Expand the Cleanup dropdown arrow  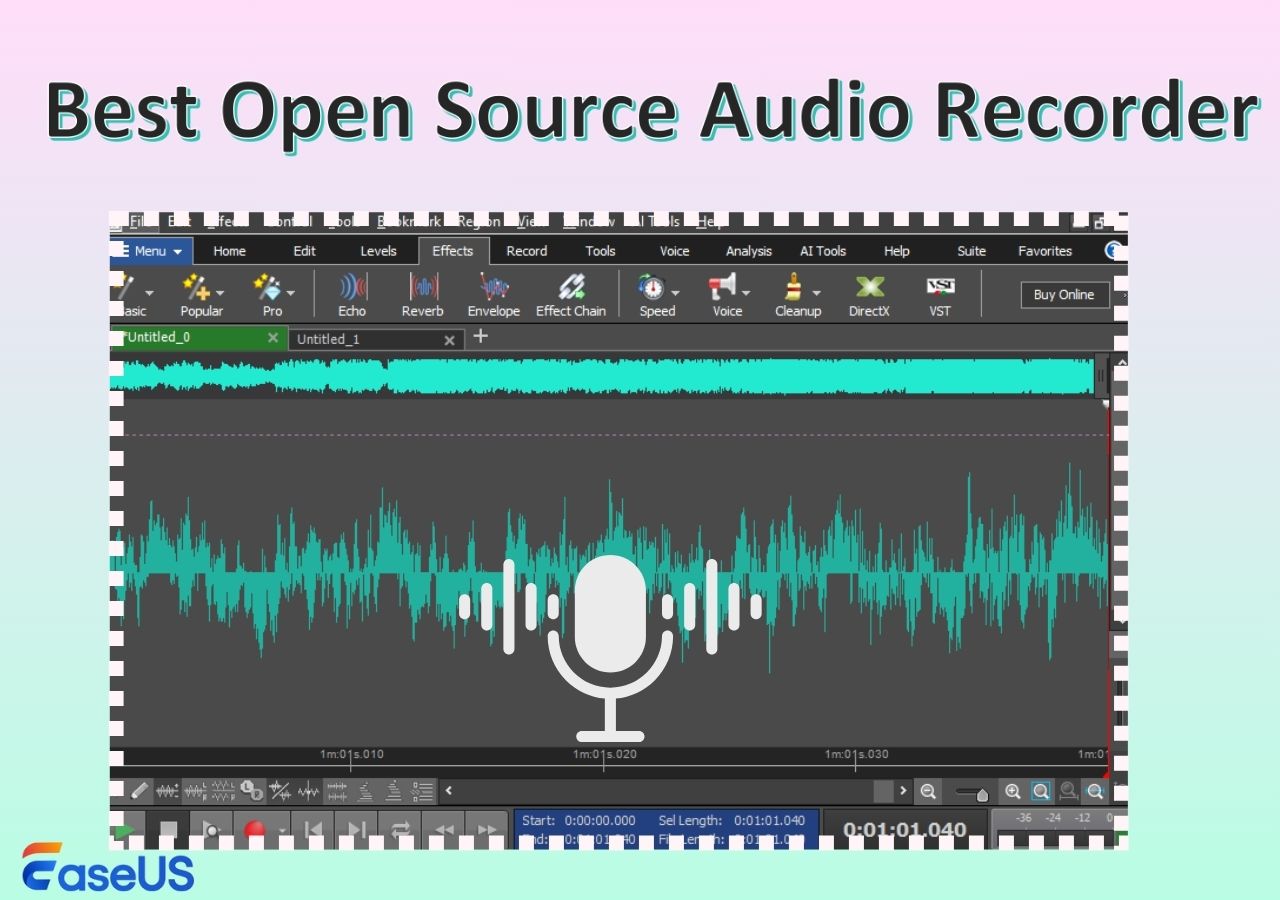click(x=816, y=293)
